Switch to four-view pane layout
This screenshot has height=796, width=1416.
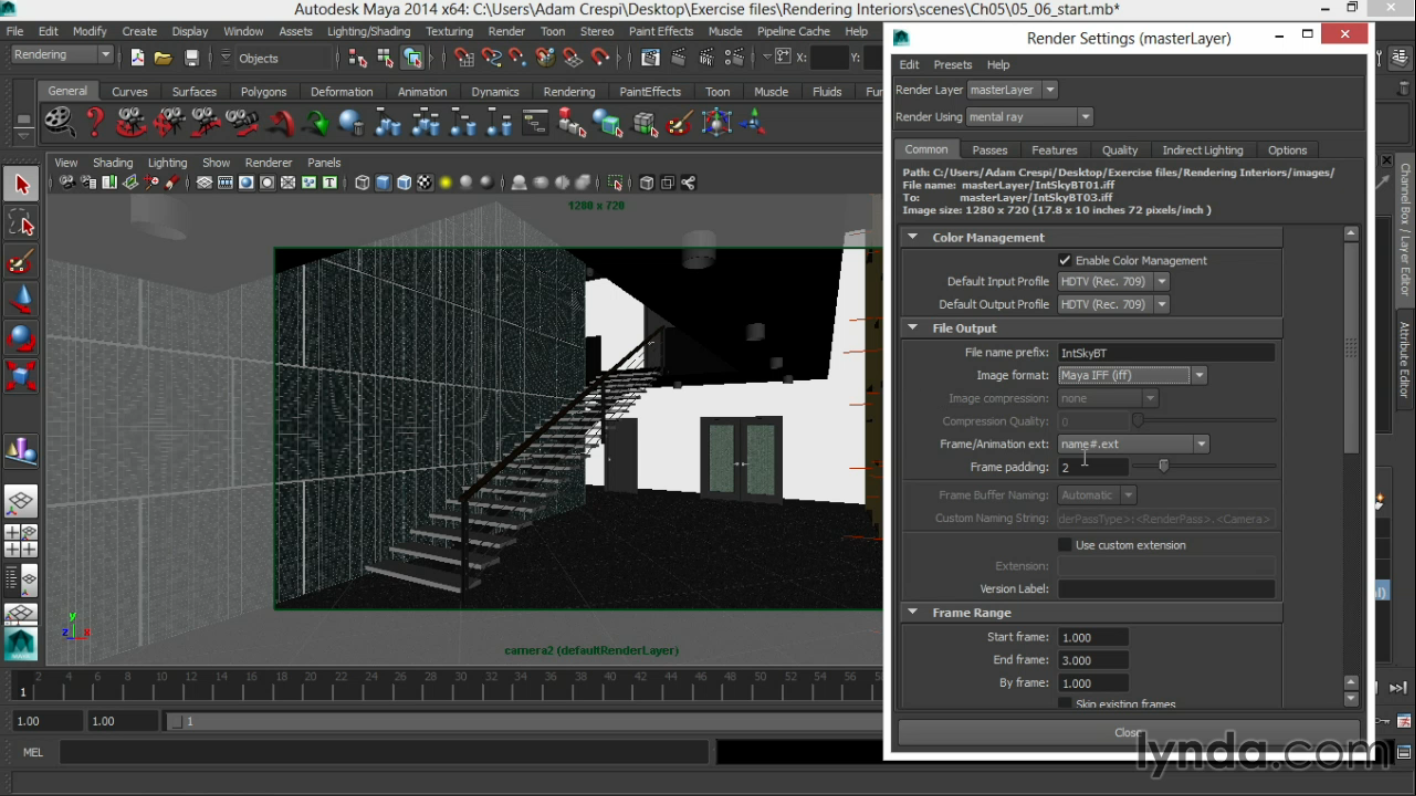pos(20,540)
